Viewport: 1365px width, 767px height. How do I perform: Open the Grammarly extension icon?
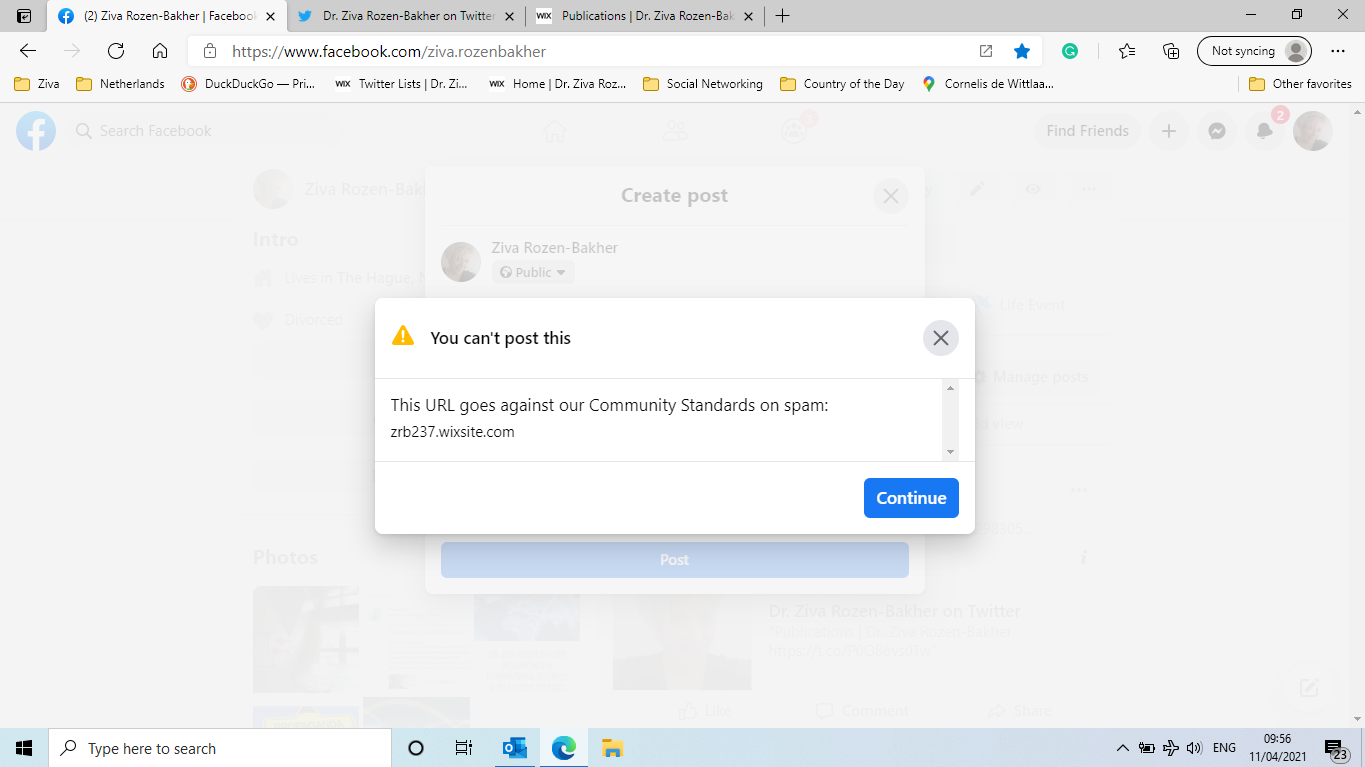coord(1070,51)
